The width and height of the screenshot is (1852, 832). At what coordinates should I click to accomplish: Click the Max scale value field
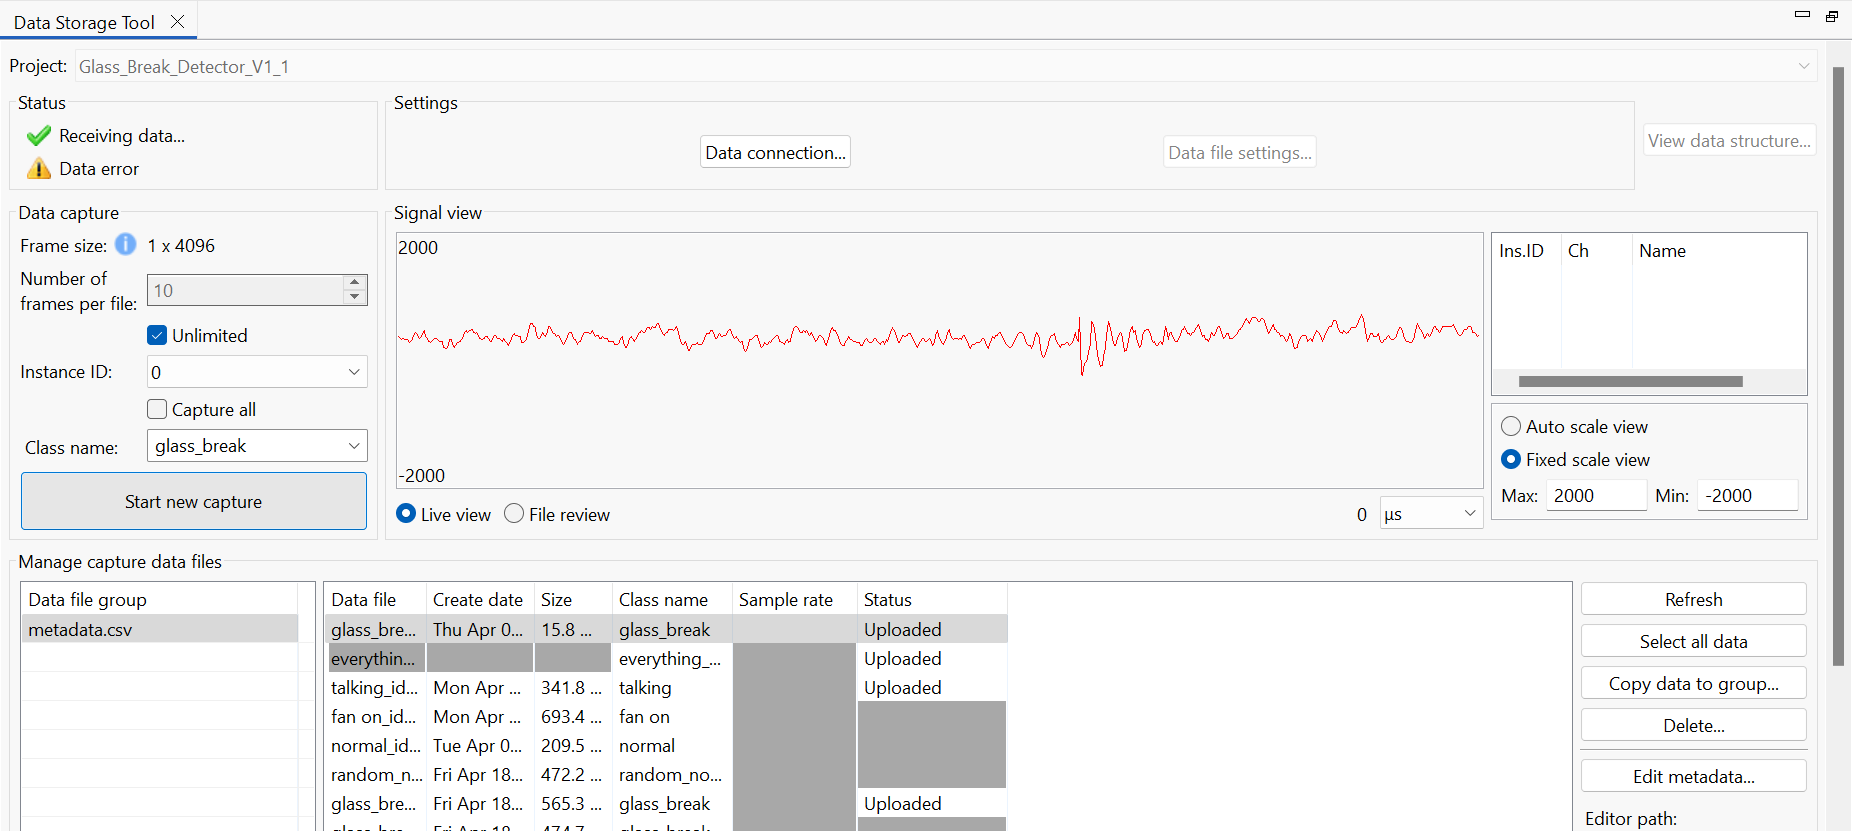(x=1595, y=496)
